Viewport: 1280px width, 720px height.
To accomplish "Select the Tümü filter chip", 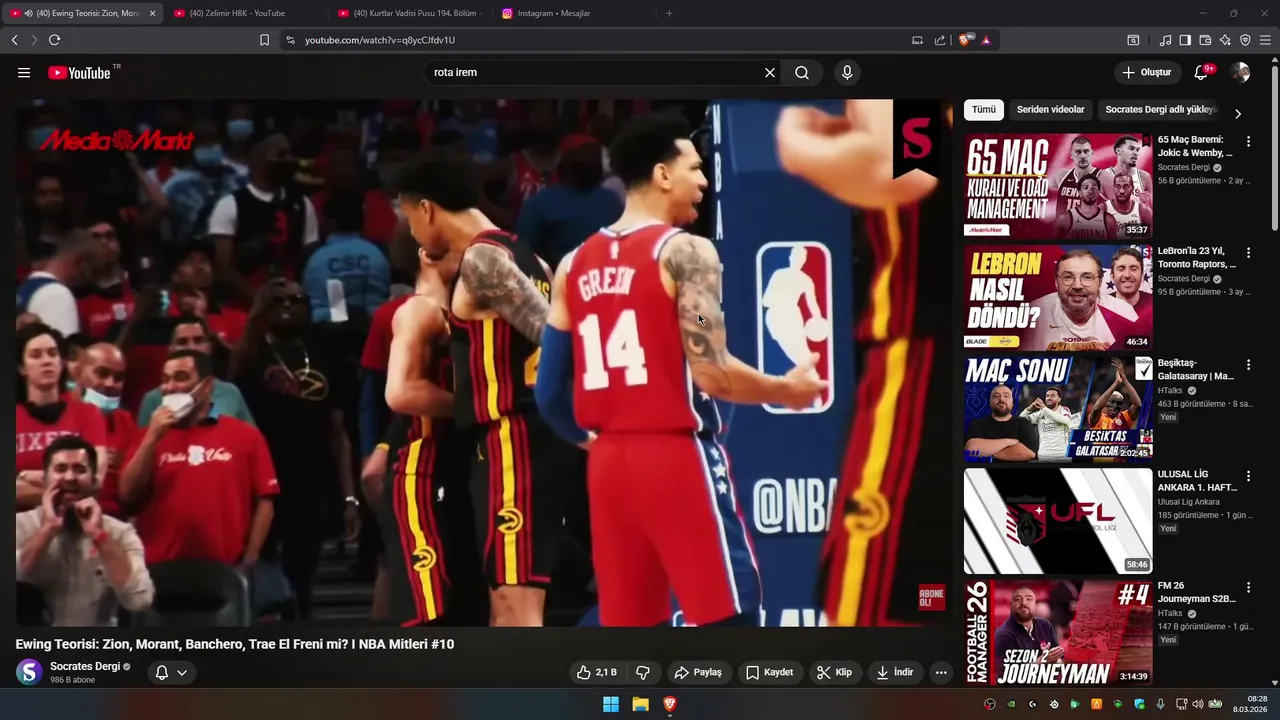I will (984, 110).
